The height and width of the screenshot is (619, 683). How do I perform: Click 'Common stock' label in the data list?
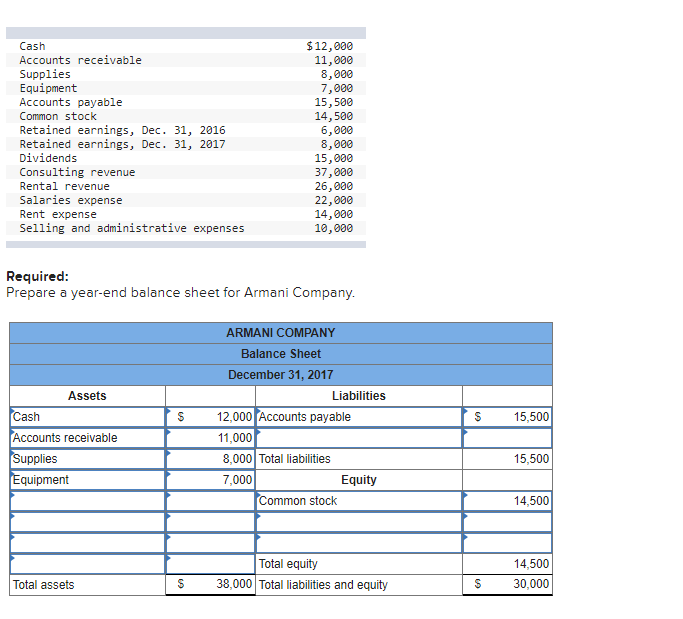point(58,116)
